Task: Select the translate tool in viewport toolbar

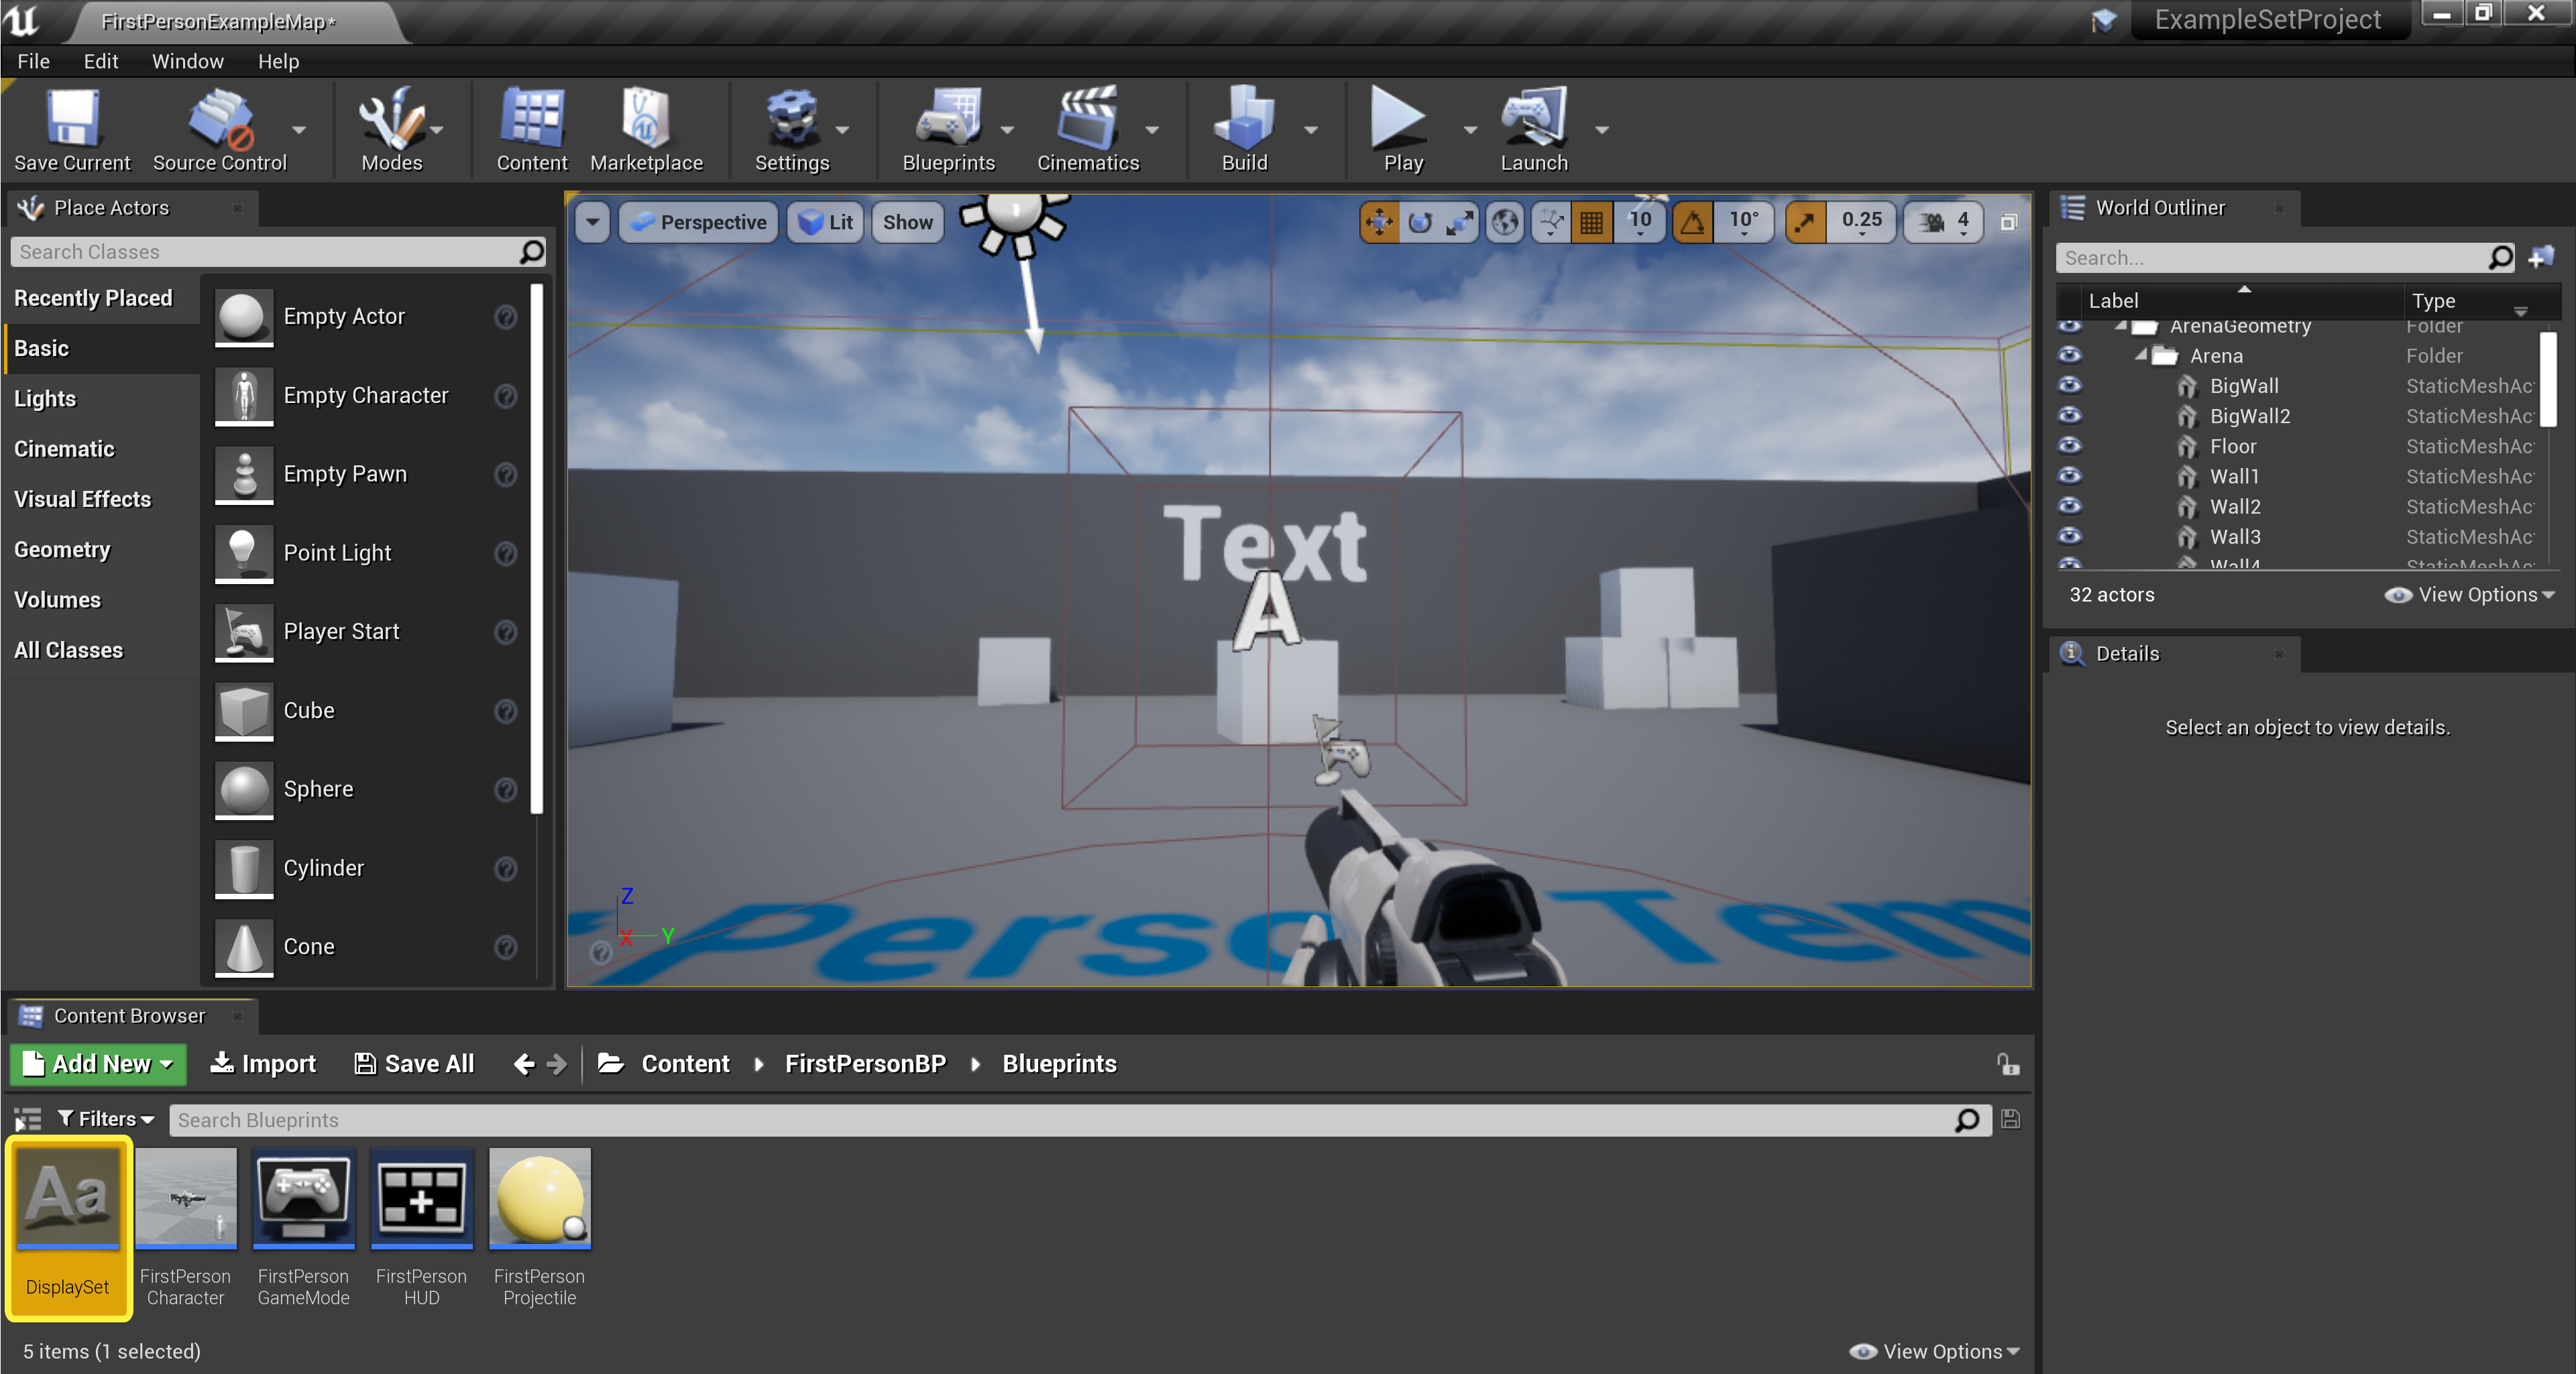Action: tap(1379, 222)
